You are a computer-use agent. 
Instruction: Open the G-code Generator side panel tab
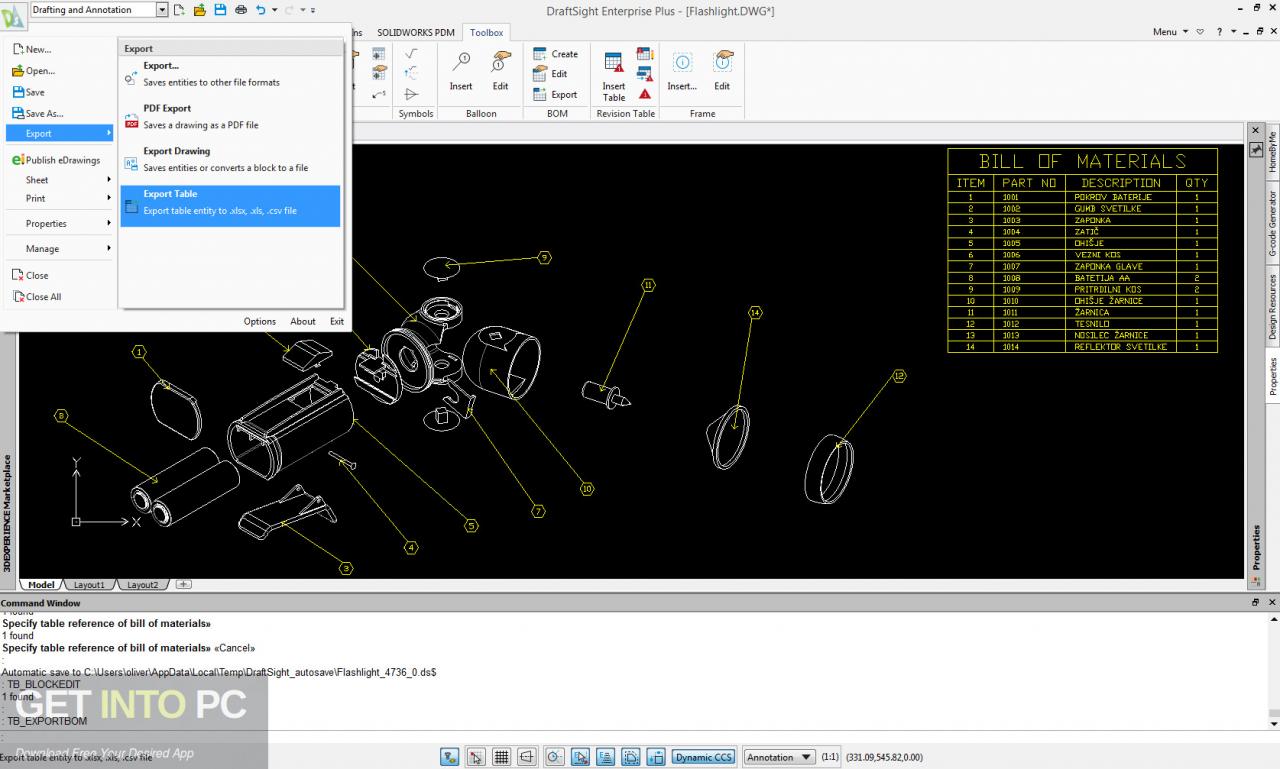click(x=1273, y=224)
